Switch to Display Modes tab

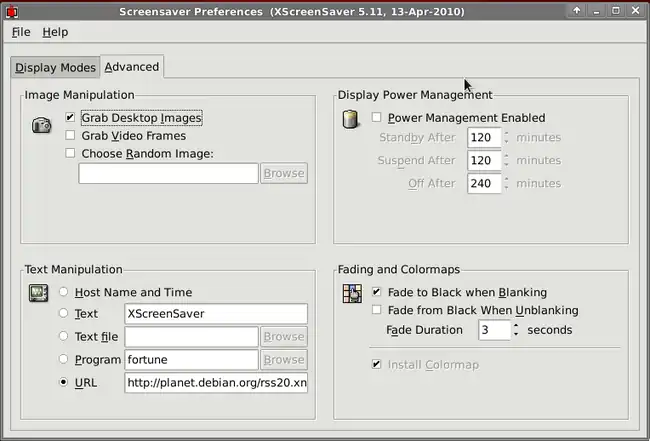coord(56,68)
